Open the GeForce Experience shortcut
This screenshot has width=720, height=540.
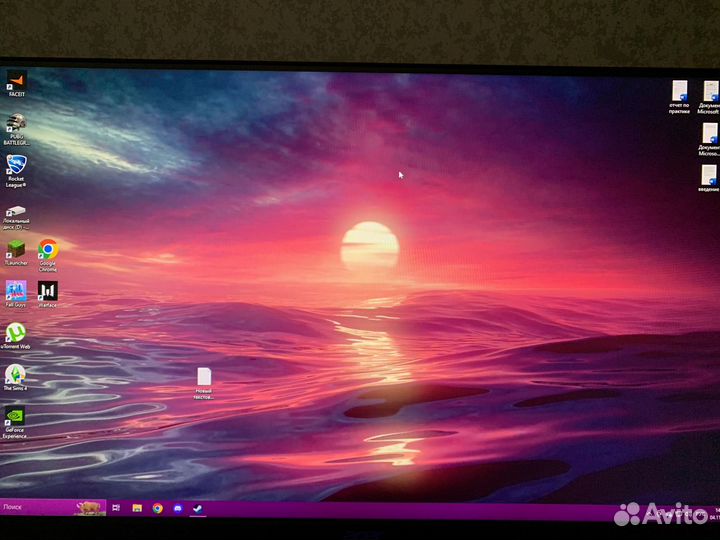click(x=15, y=422)
